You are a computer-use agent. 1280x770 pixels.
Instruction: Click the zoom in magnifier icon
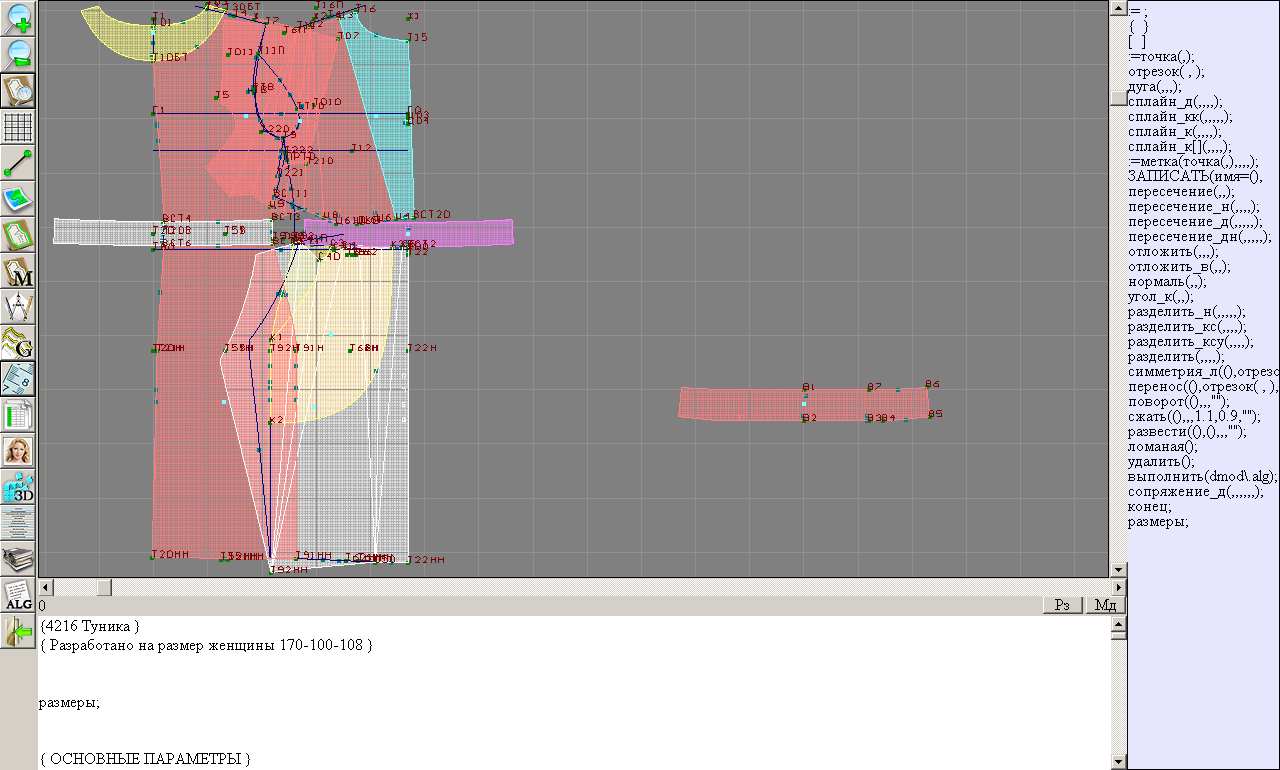point(19,18)
